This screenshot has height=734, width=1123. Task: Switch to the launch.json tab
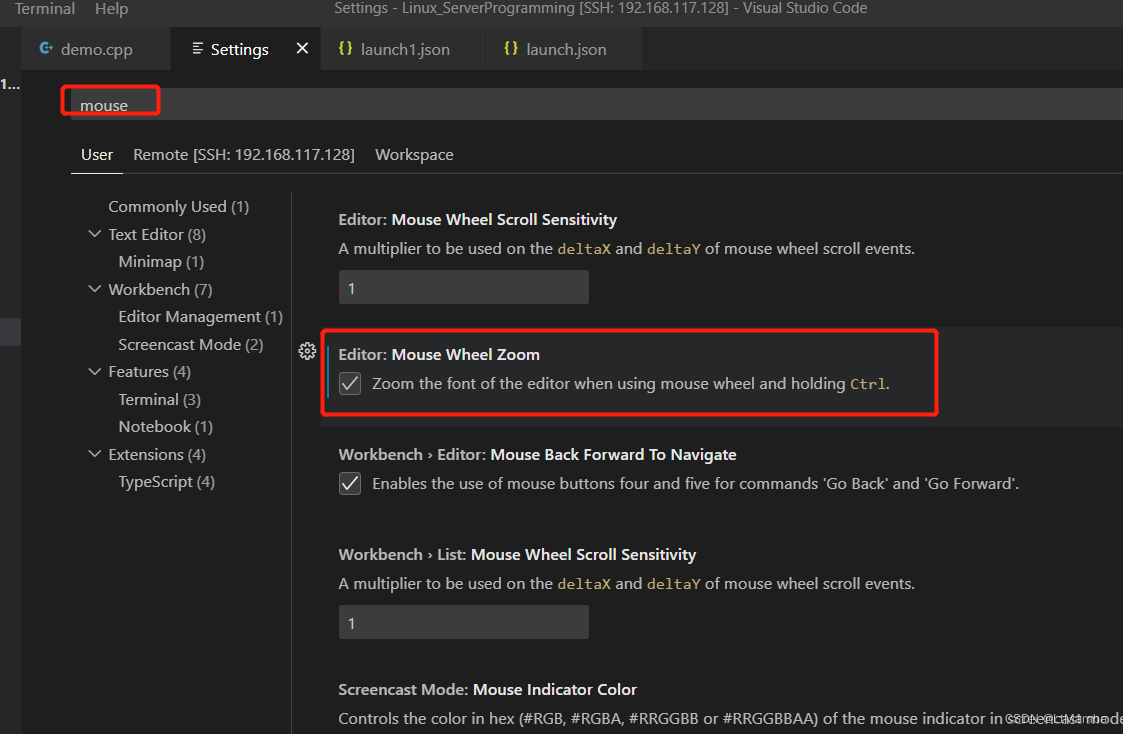click(x=564, y=49)
